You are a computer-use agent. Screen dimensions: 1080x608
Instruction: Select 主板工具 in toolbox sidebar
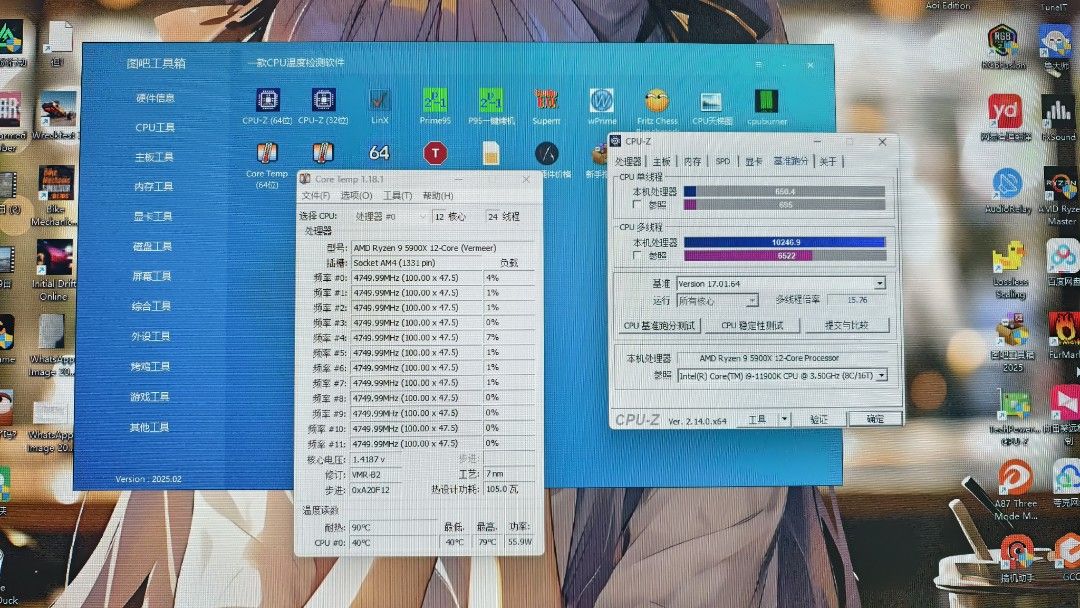tap(154, 157)
